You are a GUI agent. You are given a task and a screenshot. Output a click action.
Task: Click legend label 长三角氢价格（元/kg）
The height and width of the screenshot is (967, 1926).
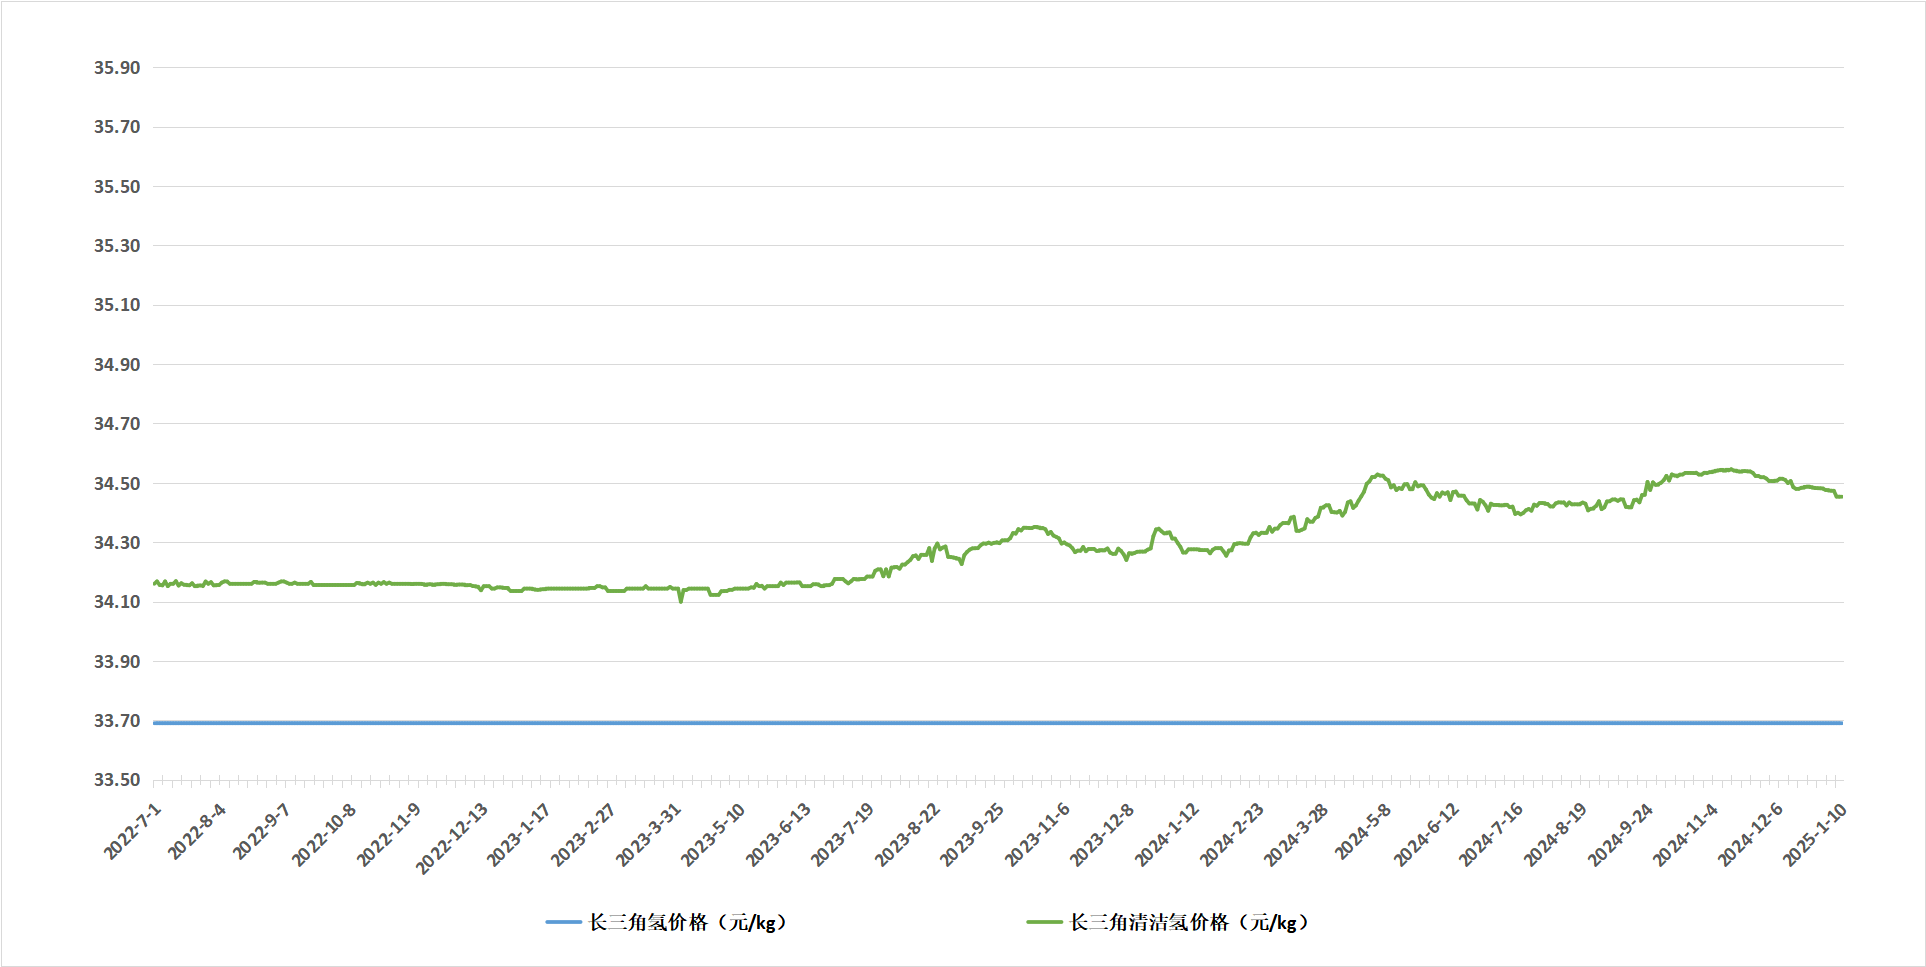click(689, 922)
